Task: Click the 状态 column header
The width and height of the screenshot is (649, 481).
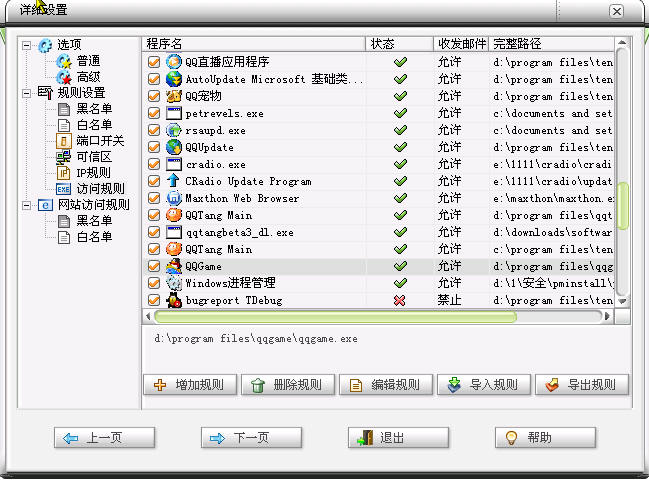Action: pyautogui.click(x=399, y=44)
